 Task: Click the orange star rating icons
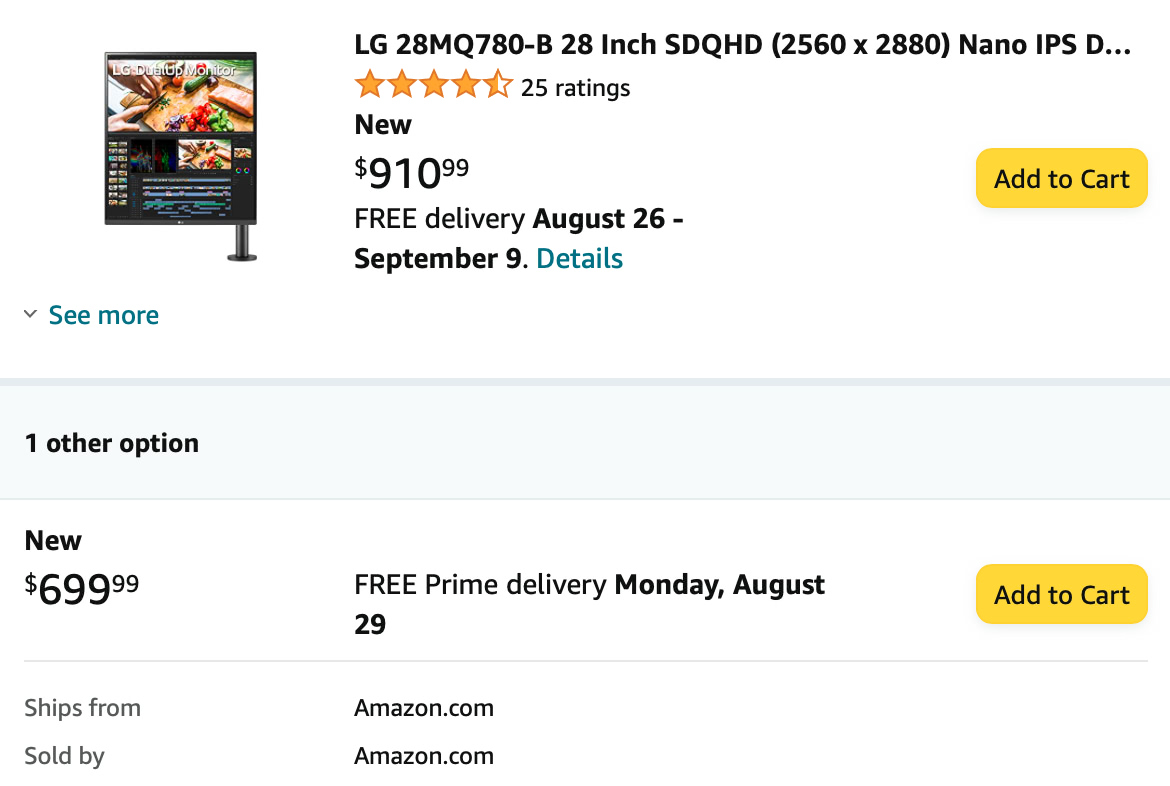tap(434, 85)
